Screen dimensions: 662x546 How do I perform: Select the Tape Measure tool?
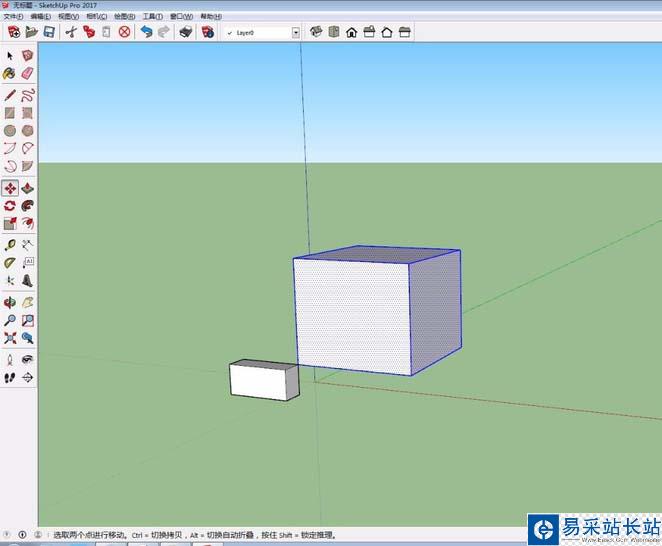tap(10, 245)
